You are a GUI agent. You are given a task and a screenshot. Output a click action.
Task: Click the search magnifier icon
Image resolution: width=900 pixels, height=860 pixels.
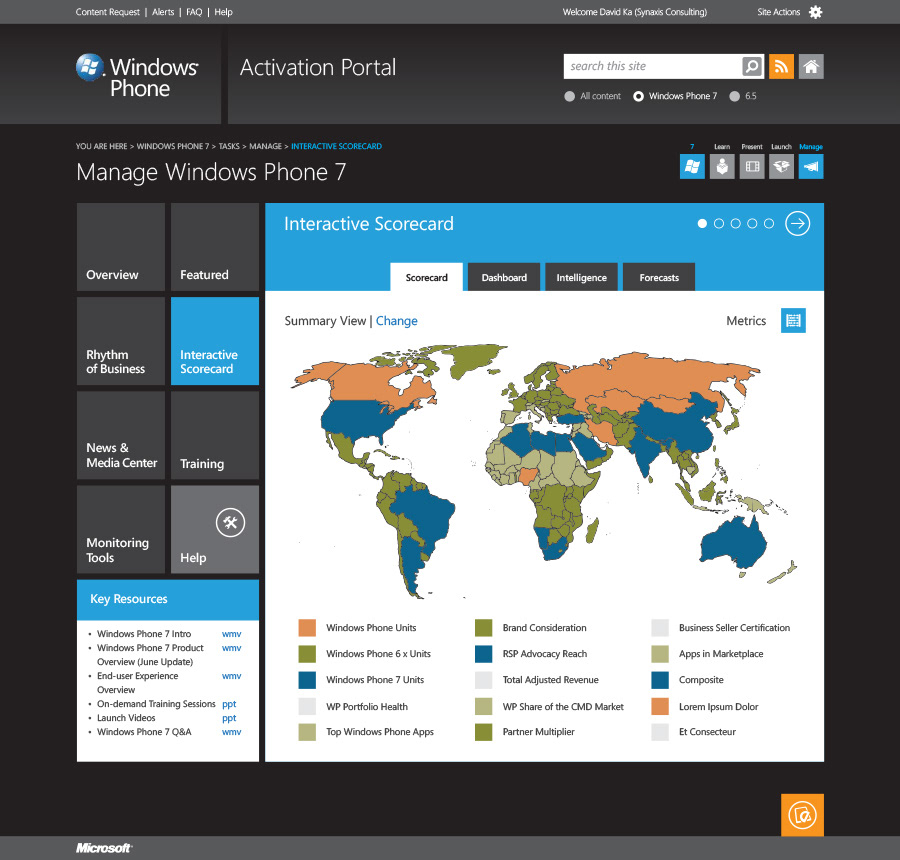(x=752, y=67)
